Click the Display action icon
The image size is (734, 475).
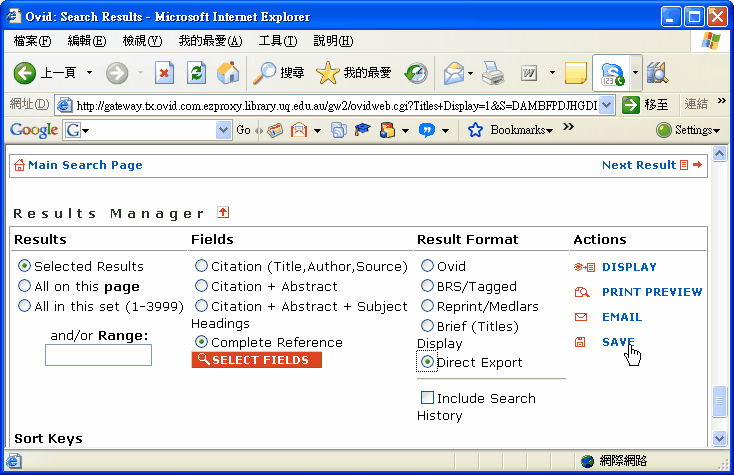[x=584, y=267]
